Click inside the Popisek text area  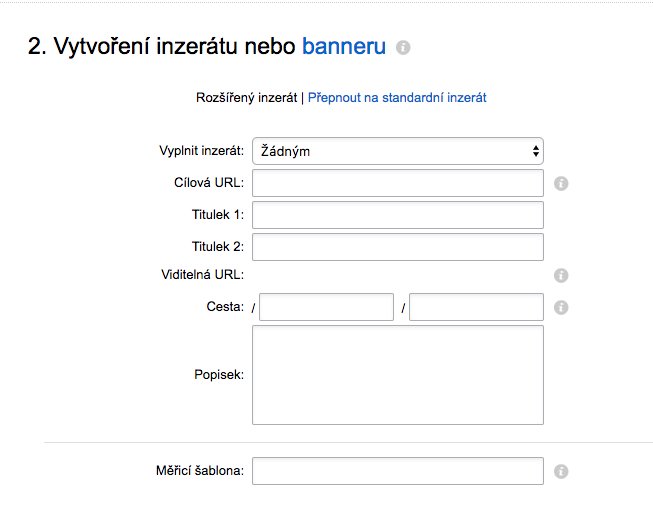coord(398,375)
